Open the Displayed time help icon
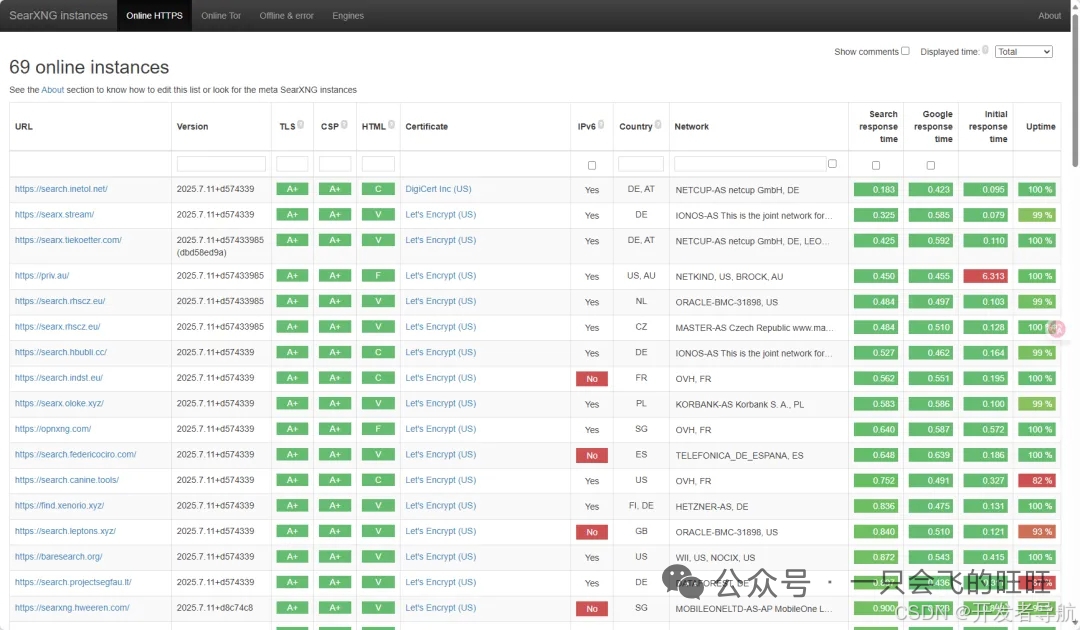The height and width of the screenshot is (630, 1080). tap(985, 50)
